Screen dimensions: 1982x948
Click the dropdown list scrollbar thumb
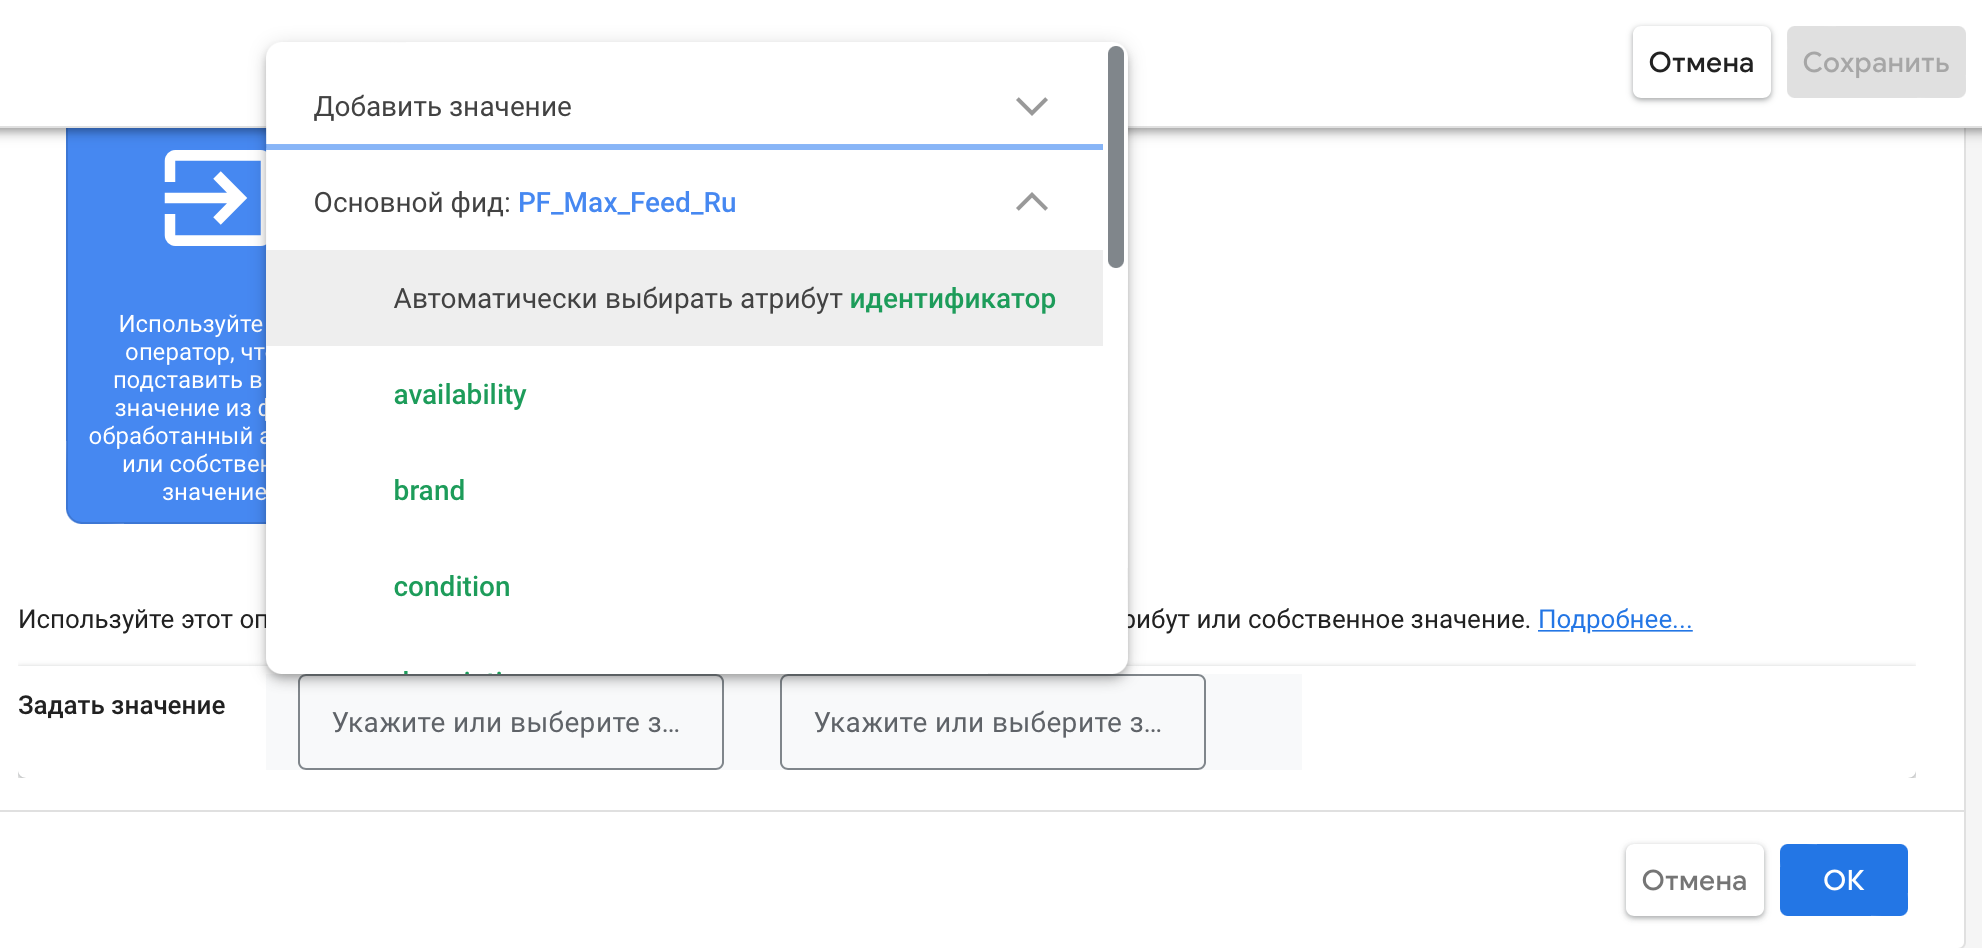1115,158
